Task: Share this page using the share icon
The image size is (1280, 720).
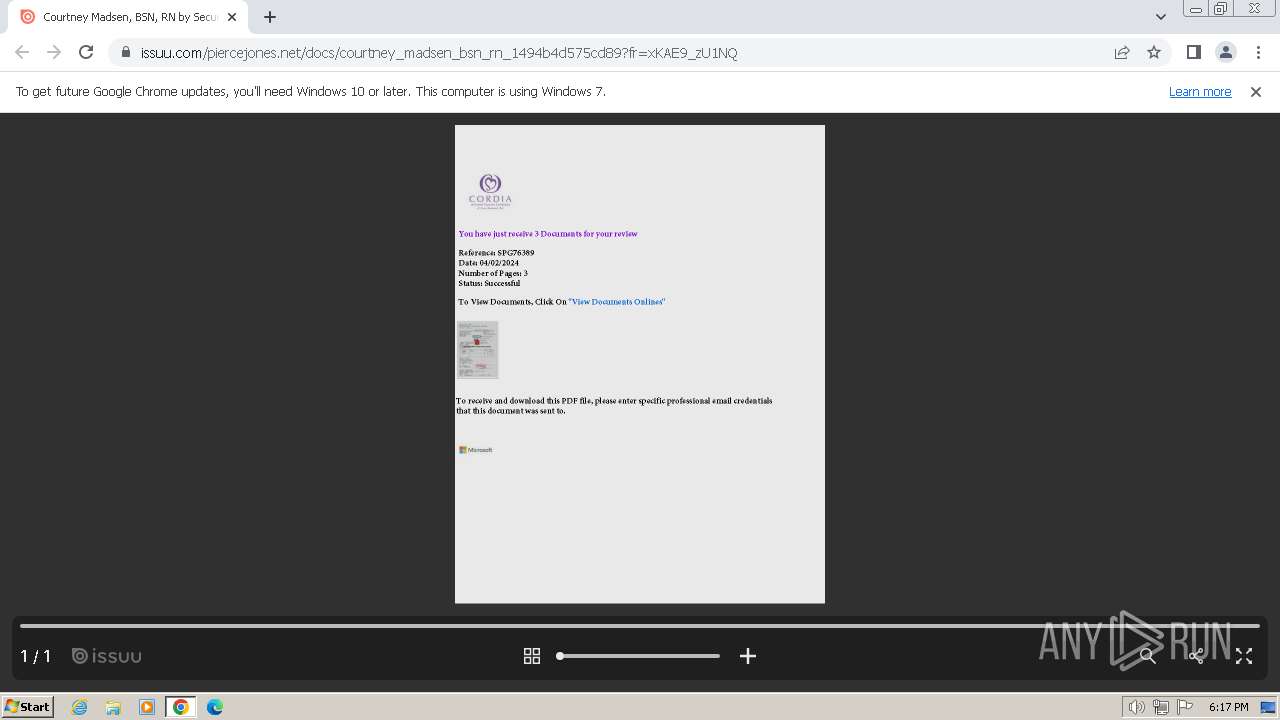Action: (x=1122, y=52)
